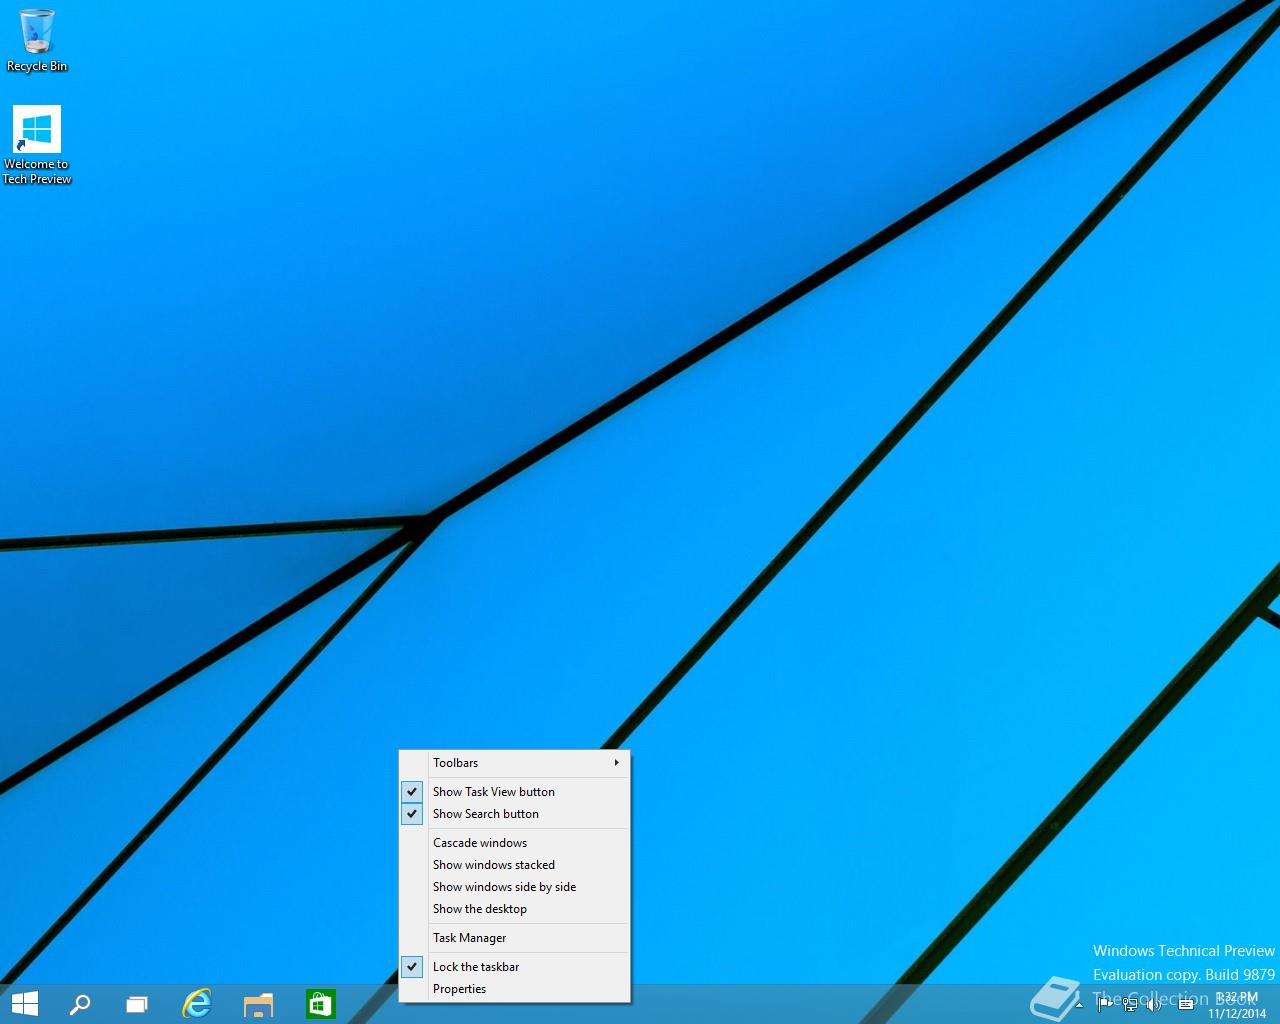This screenshot has width=1280, height=1024.
Task: Open taskbar Properties
Action: [515, 989]
